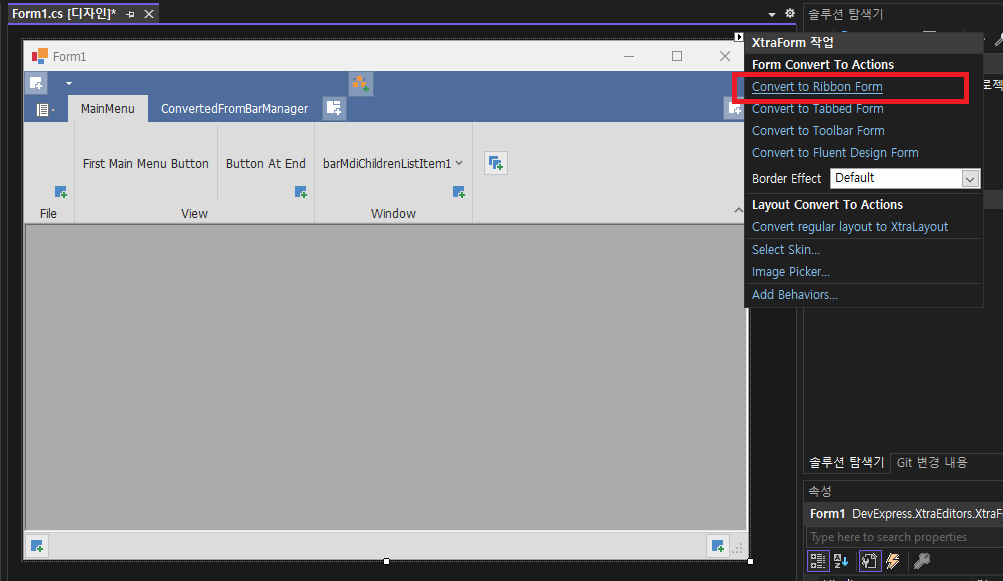Add item to the File group
Viewport: 1003px width, 581px height.
pos(61,191)
